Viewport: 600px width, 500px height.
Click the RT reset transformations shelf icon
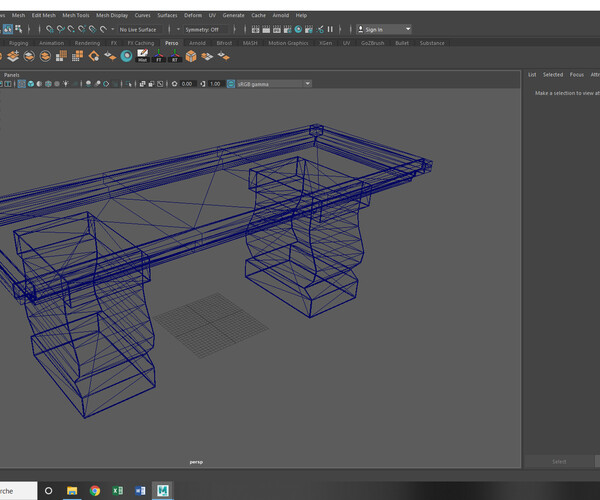pos(175,57)
